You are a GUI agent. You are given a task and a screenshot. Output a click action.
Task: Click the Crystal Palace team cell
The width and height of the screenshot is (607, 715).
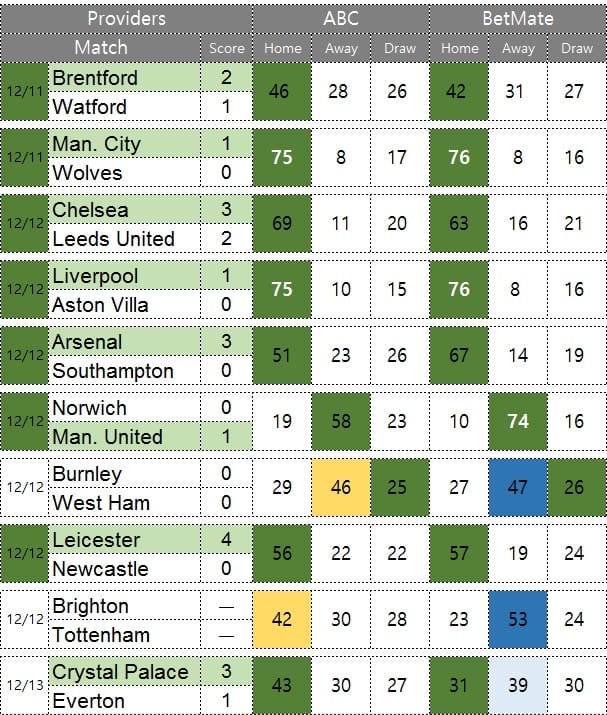click(124, 672)
